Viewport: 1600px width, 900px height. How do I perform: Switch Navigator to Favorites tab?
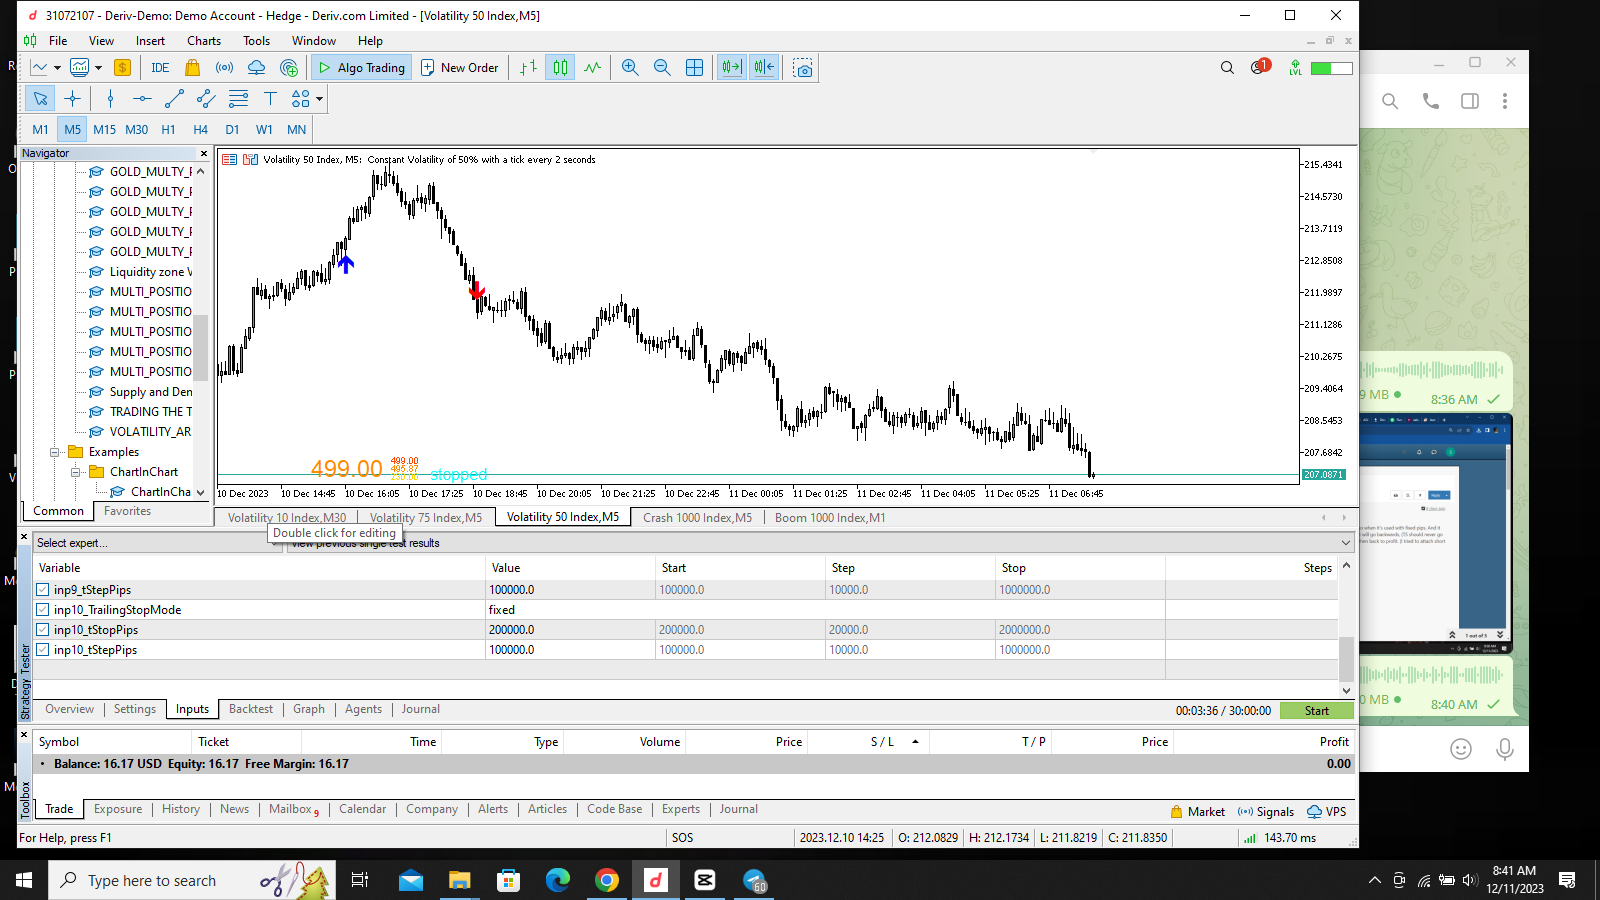coord(128,511)
